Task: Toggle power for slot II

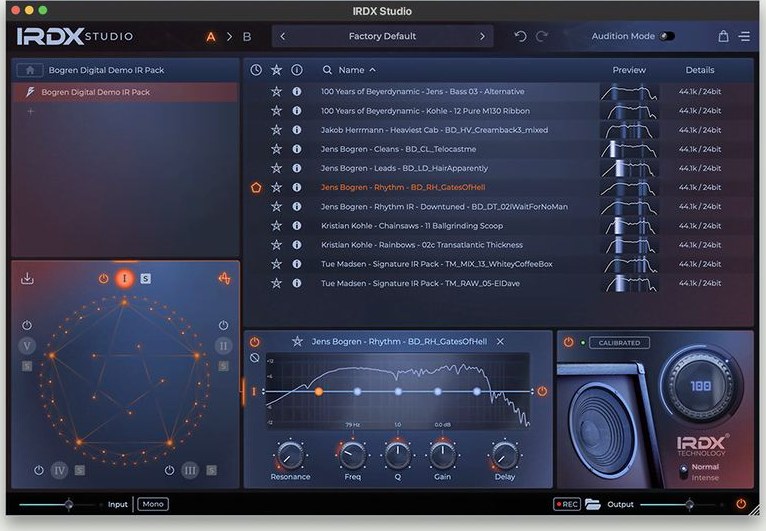Action: tap(223, 325)
